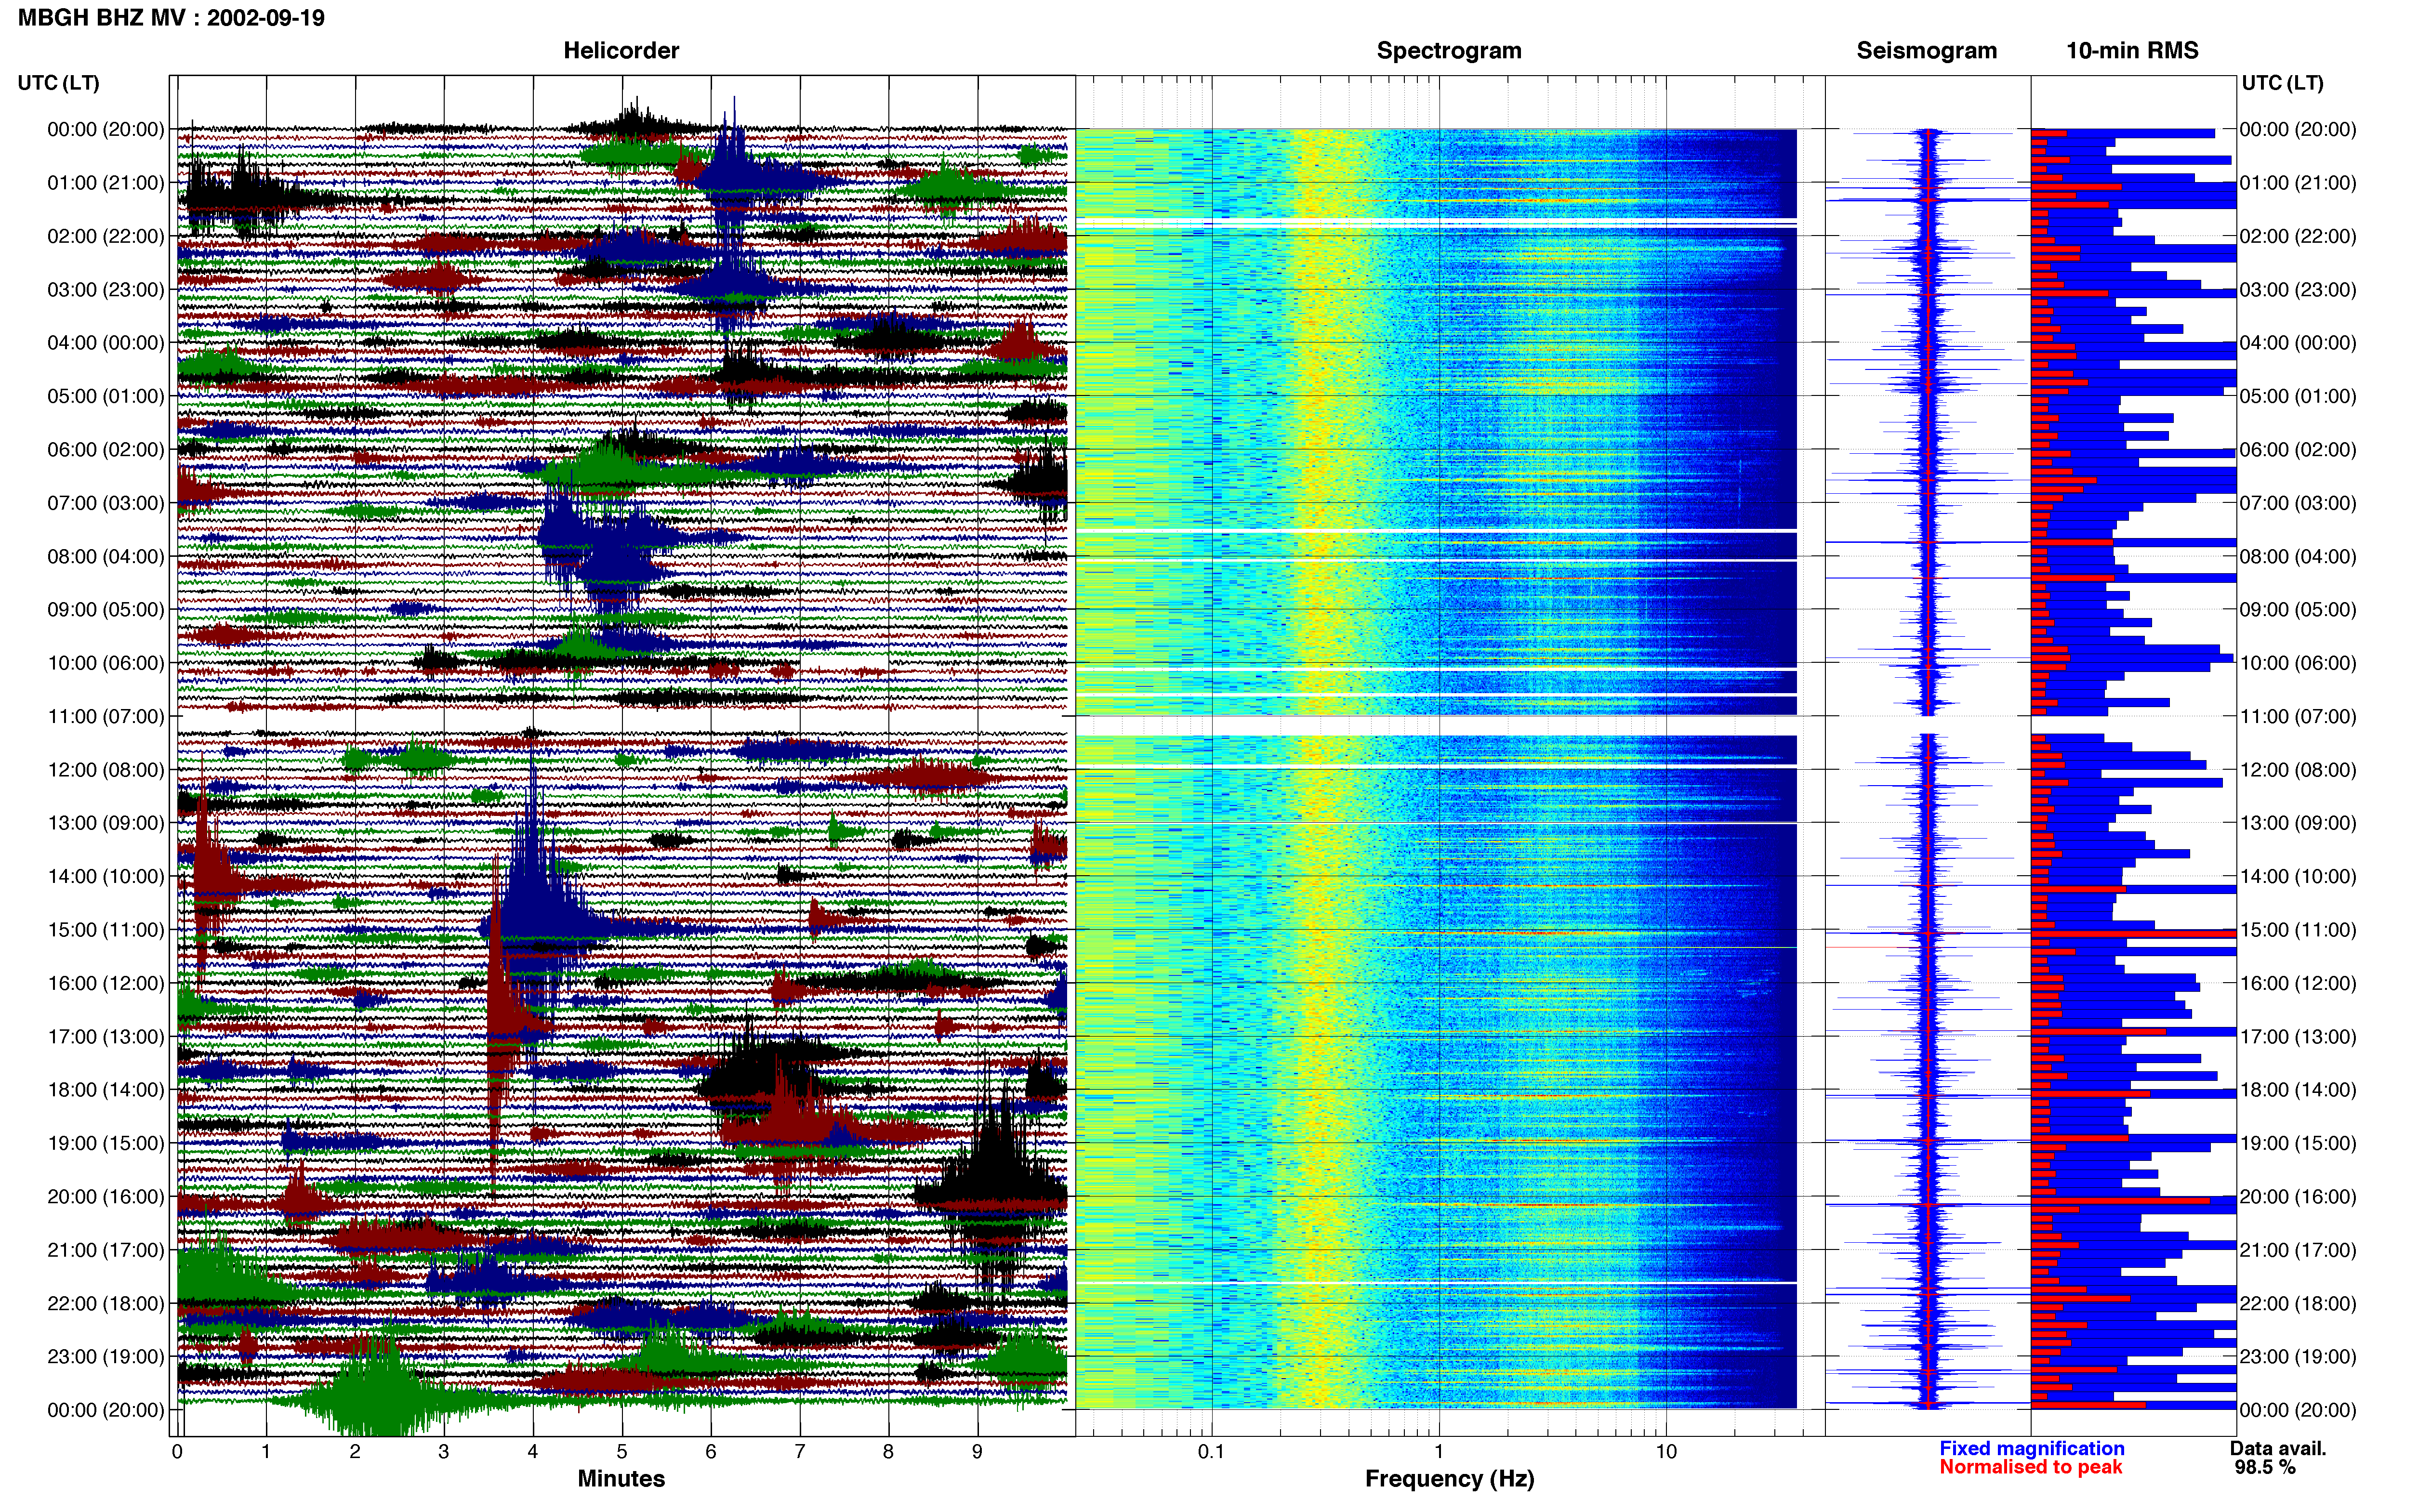Click left time label '10:00 (06:00)'
The image size is (2418, 1512).
coord(106,663)
